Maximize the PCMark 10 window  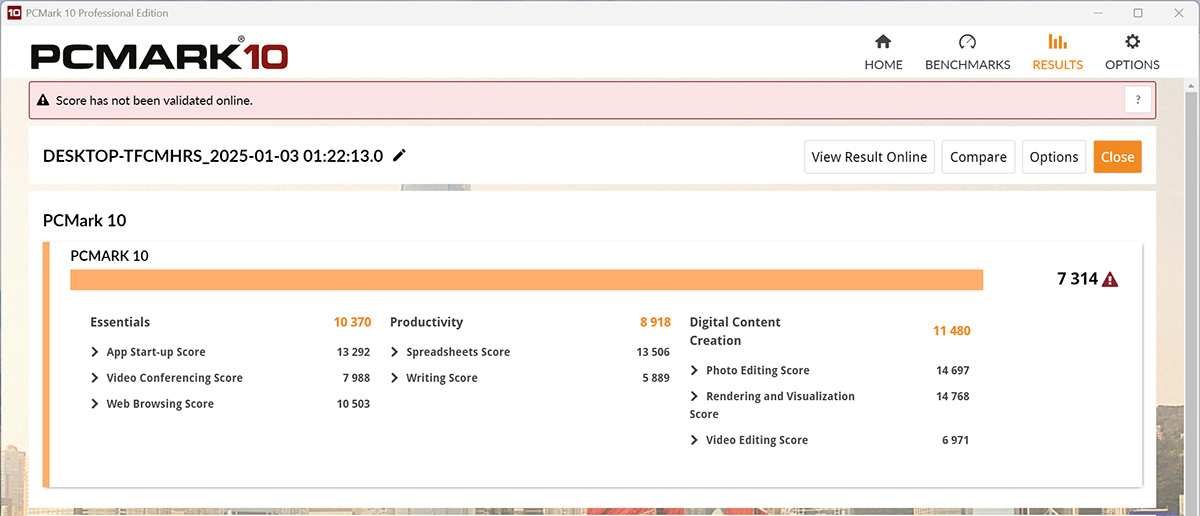pos(1138,13)
